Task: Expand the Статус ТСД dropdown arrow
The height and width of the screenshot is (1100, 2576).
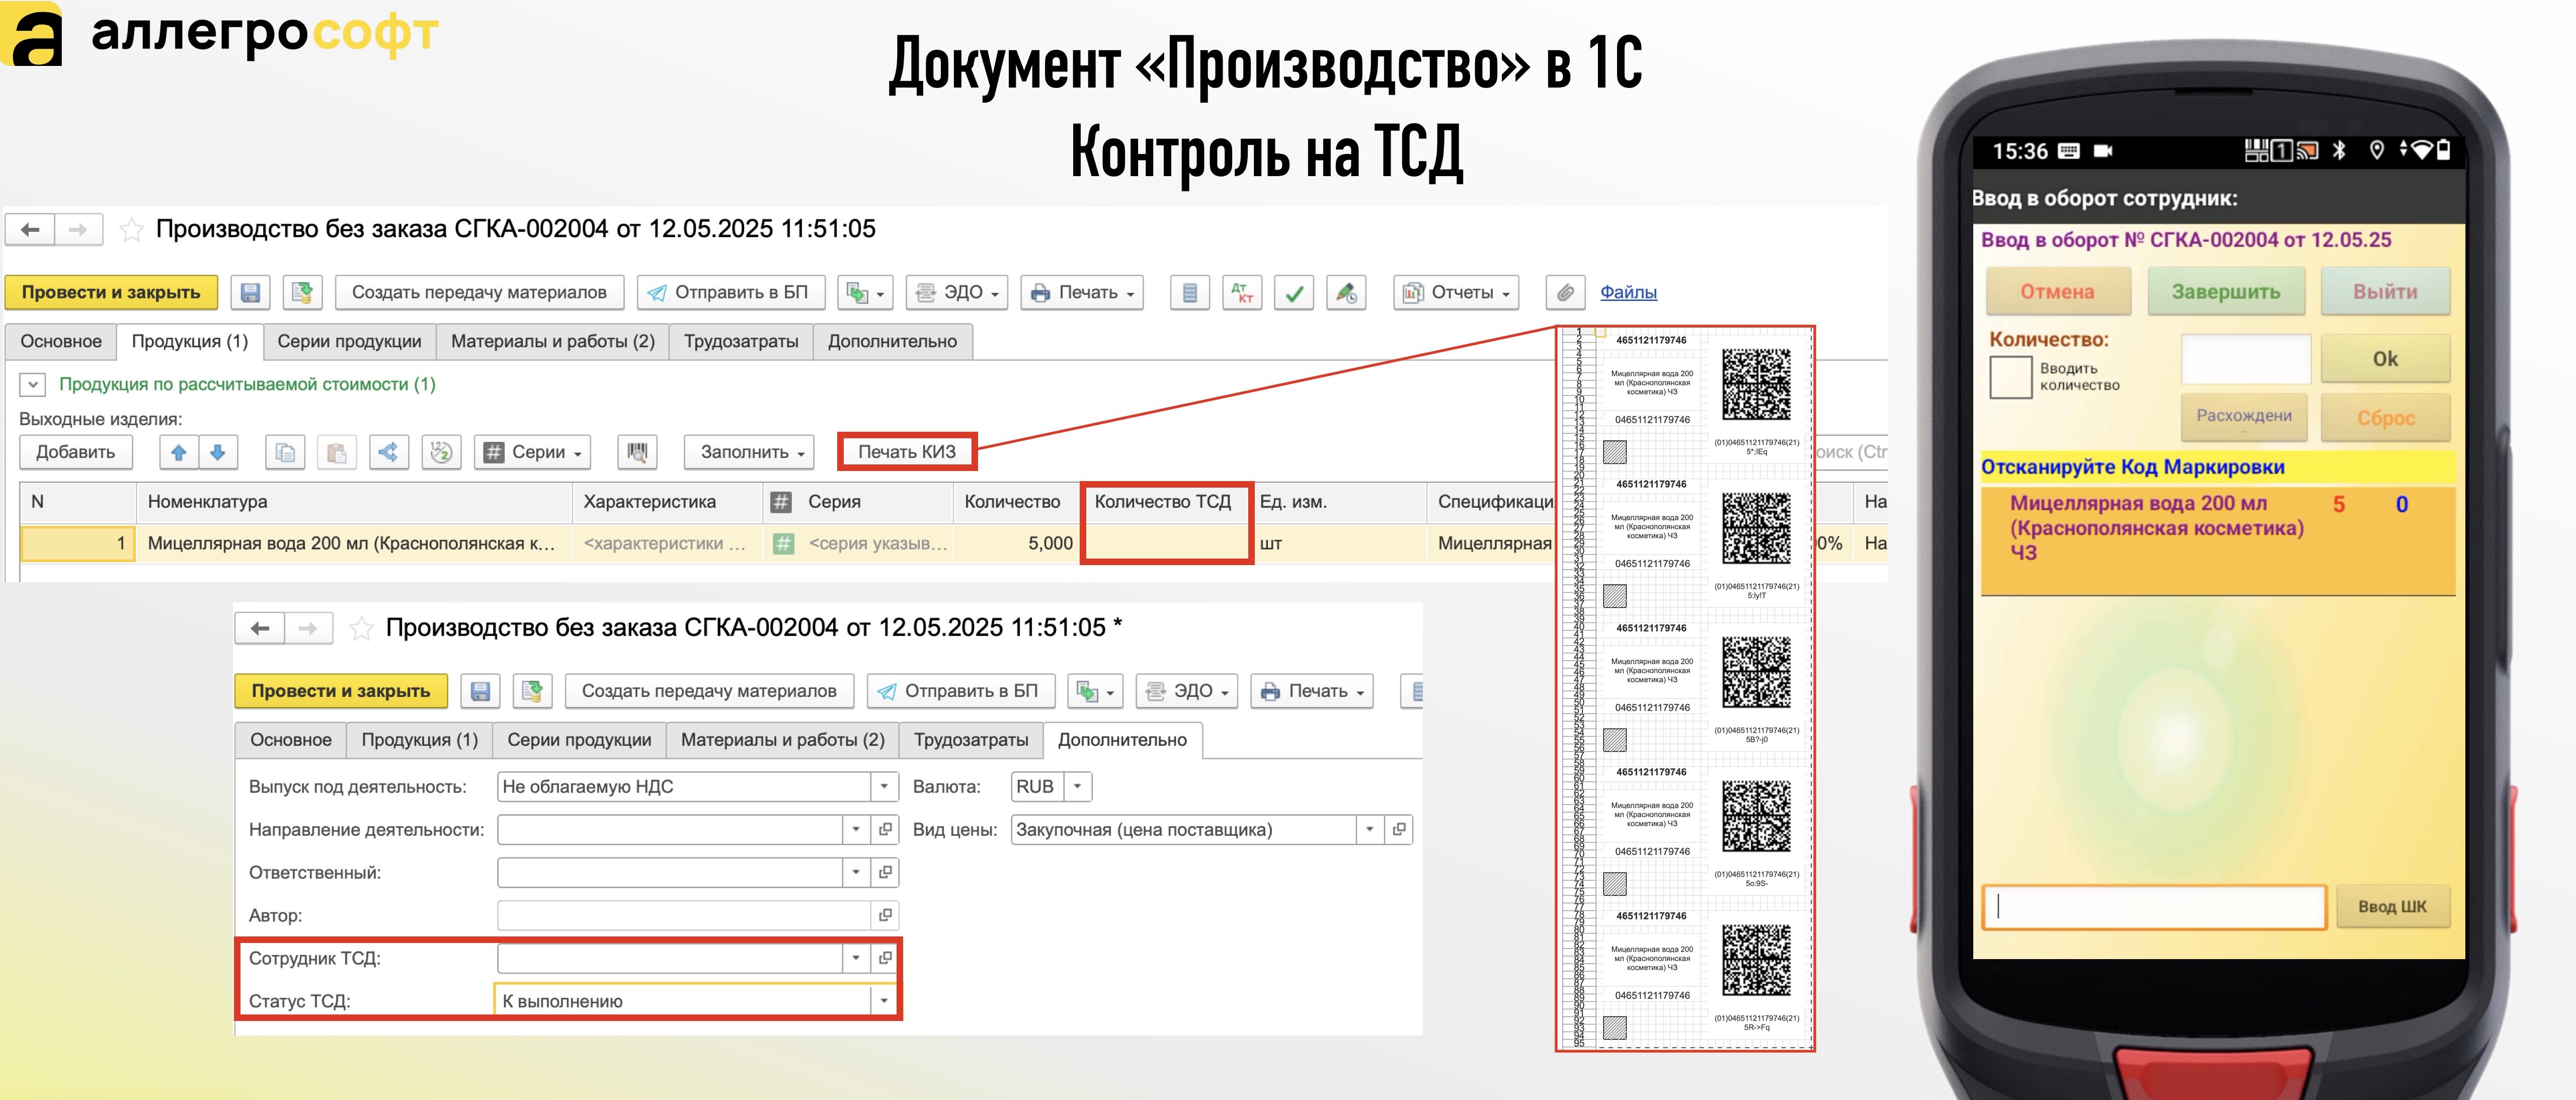Action: click(x=884, y=1001)
